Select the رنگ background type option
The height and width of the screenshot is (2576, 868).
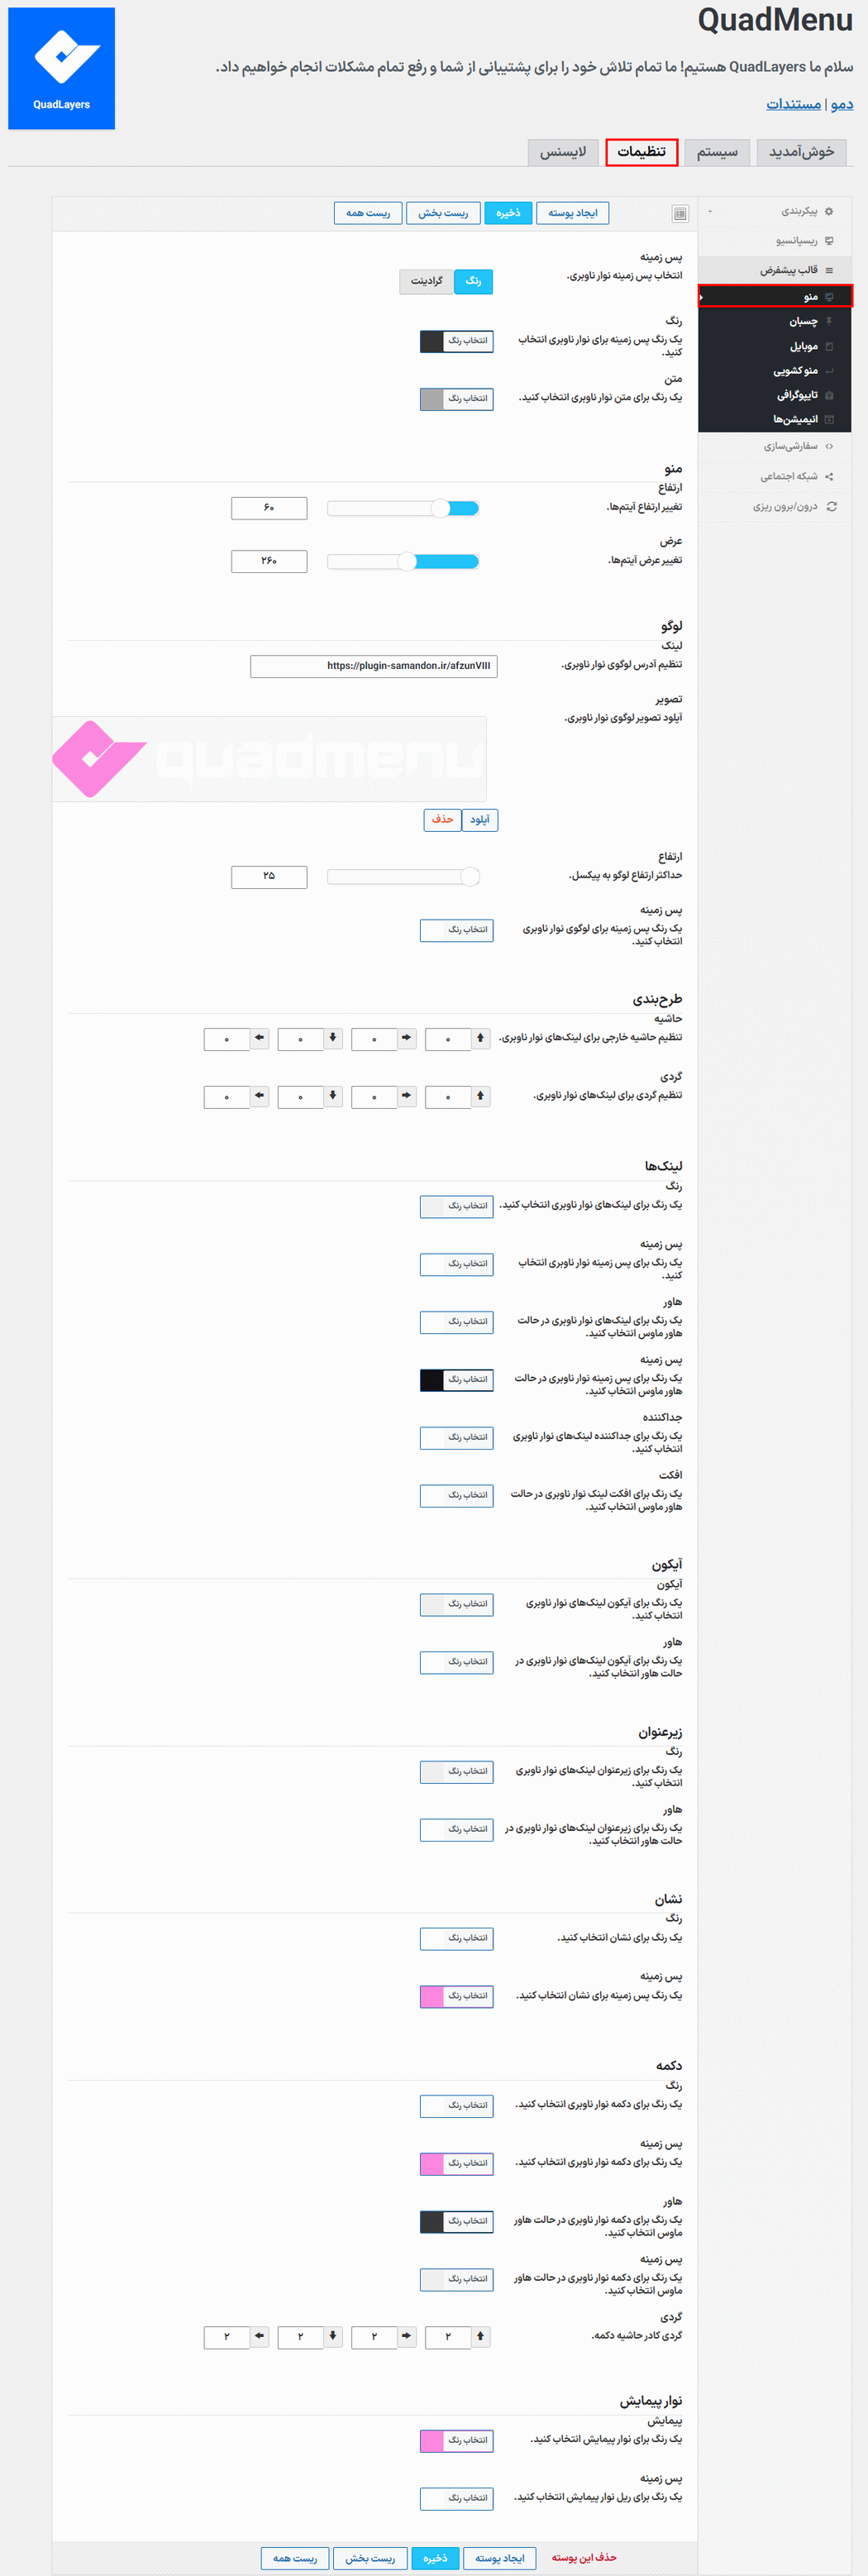(x=473, y=281)
